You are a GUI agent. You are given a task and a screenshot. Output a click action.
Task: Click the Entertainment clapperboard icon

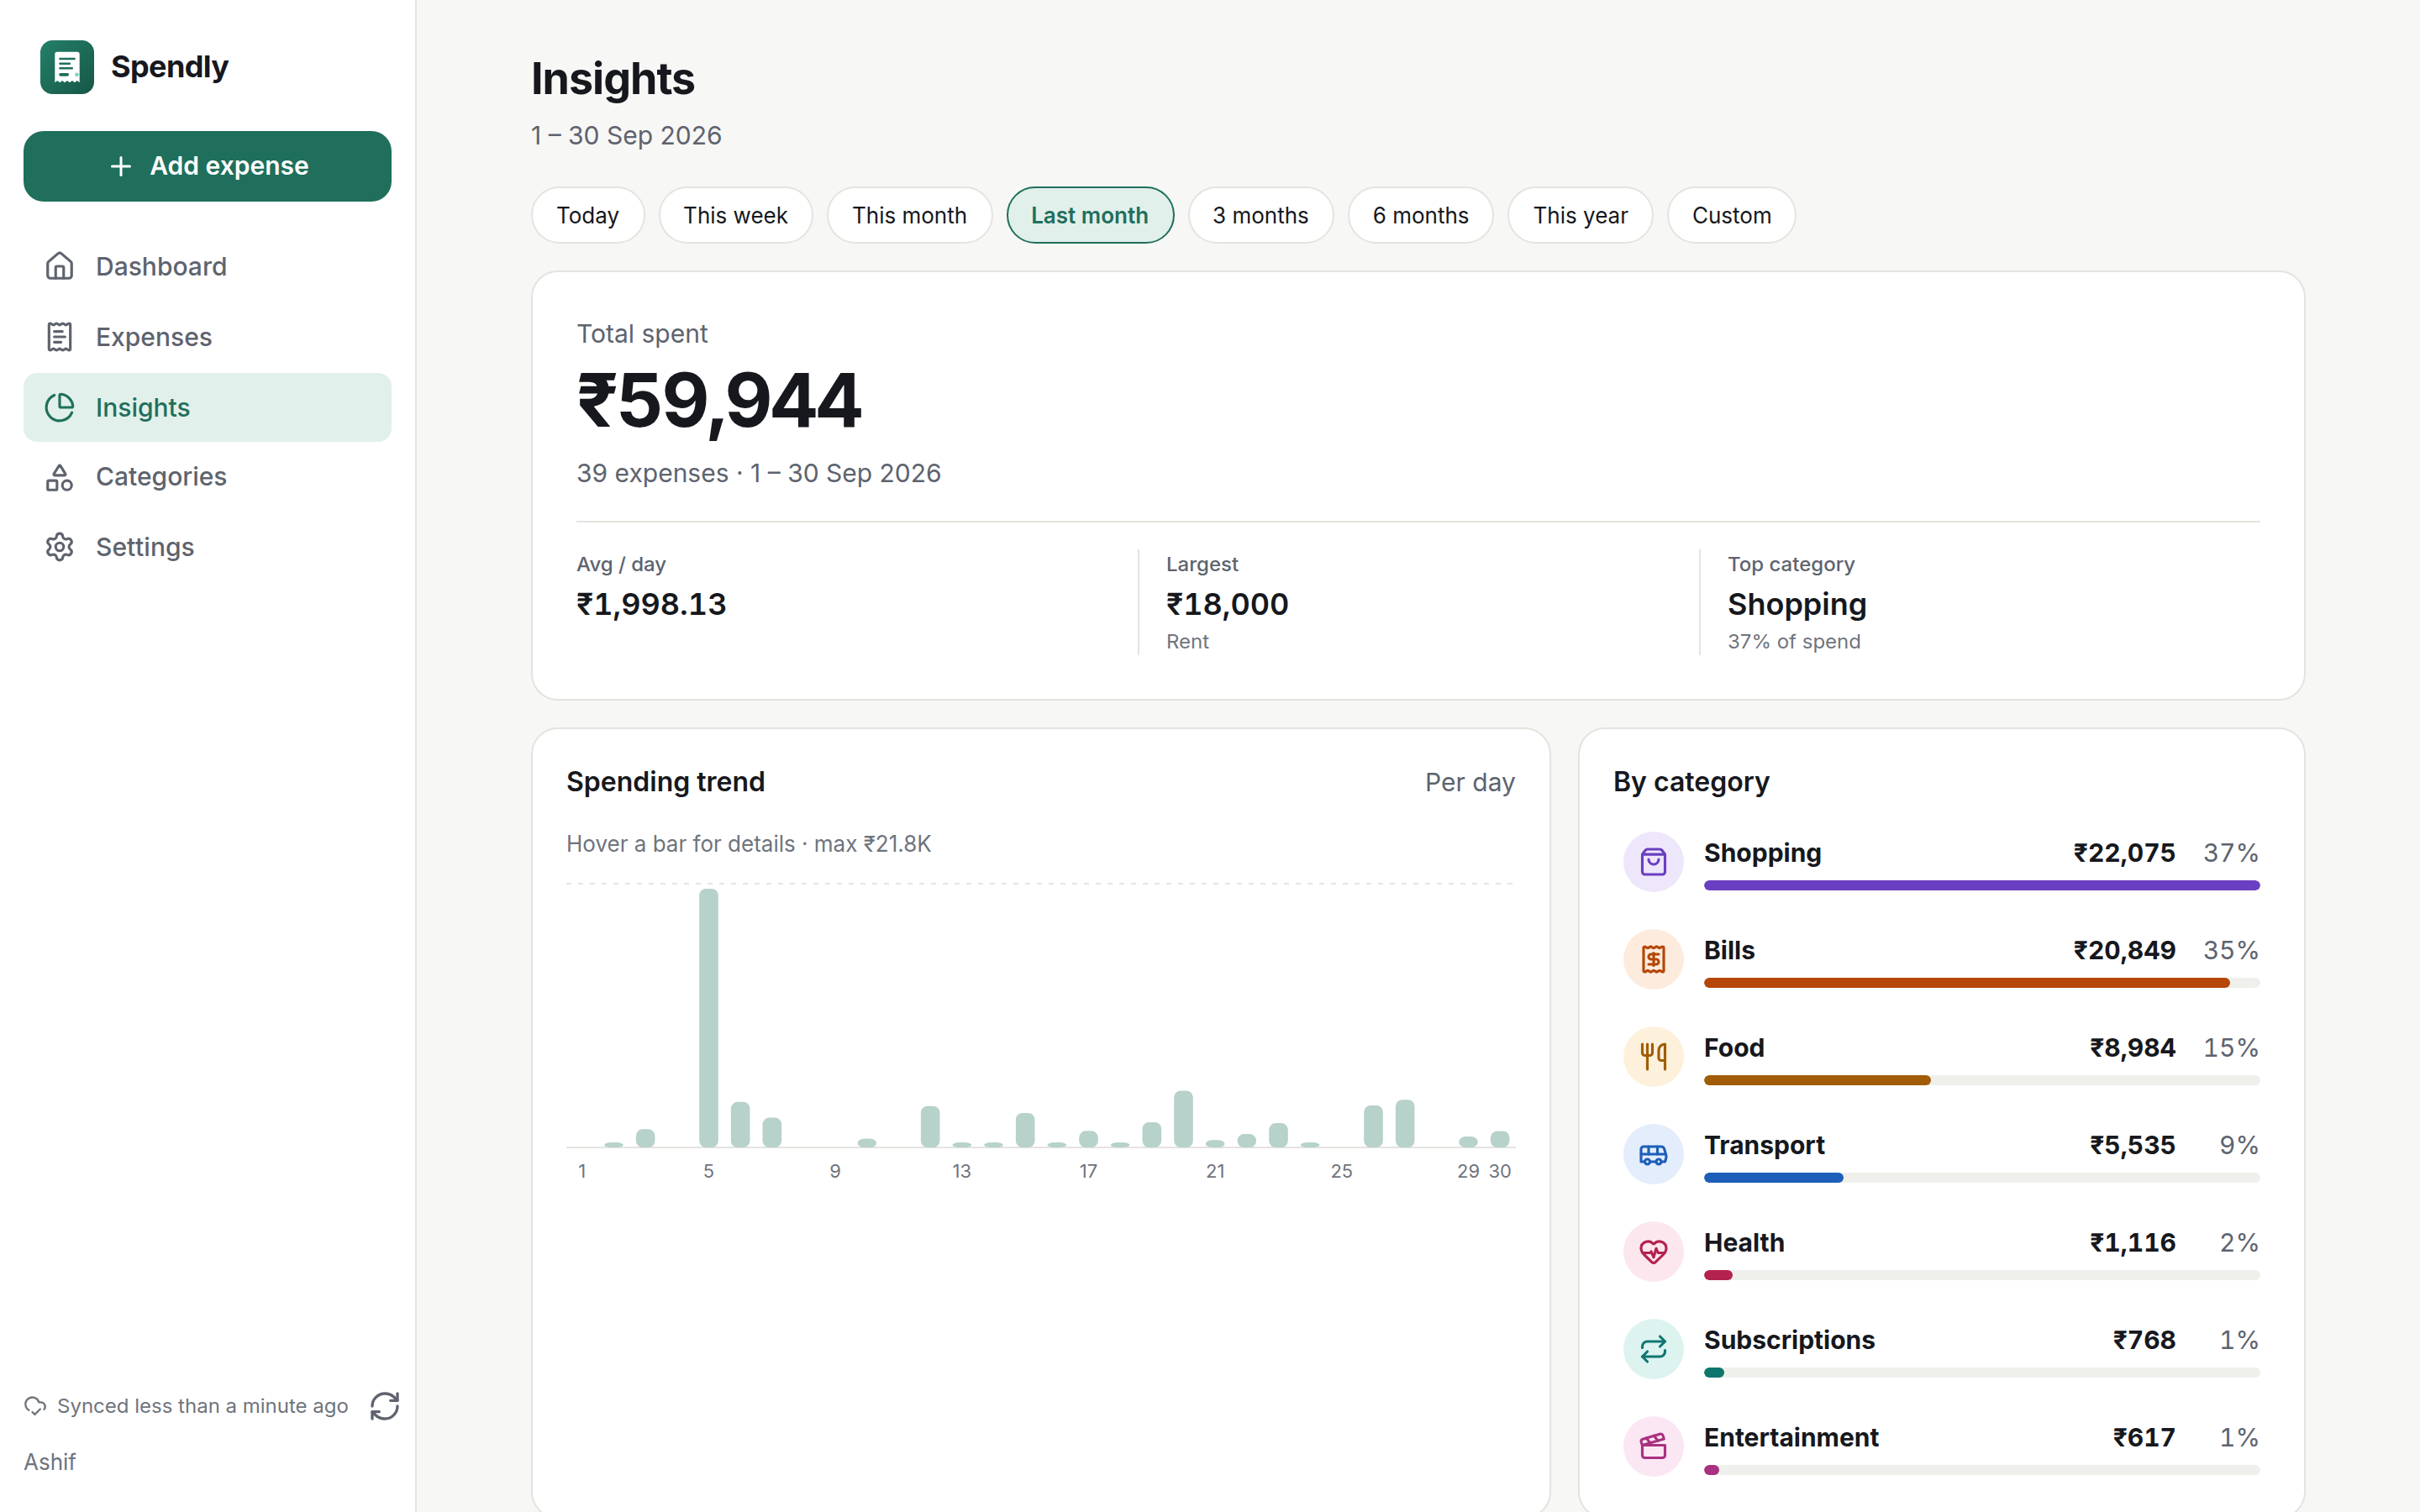(x=1653, y=1446)
